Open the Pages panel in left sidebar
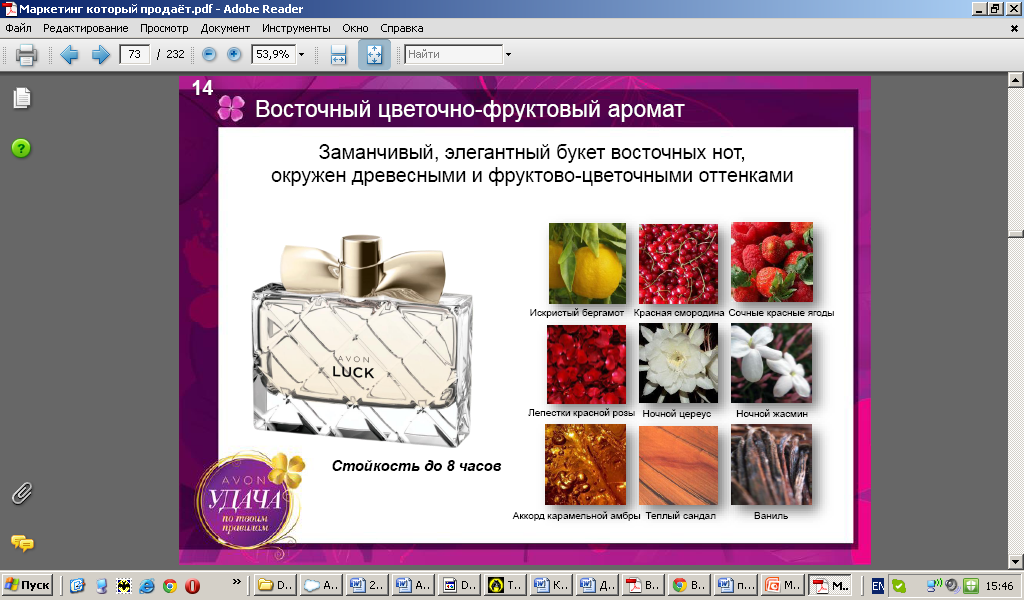The height and width of the screenshot is (600, 1024). point(22,98)
